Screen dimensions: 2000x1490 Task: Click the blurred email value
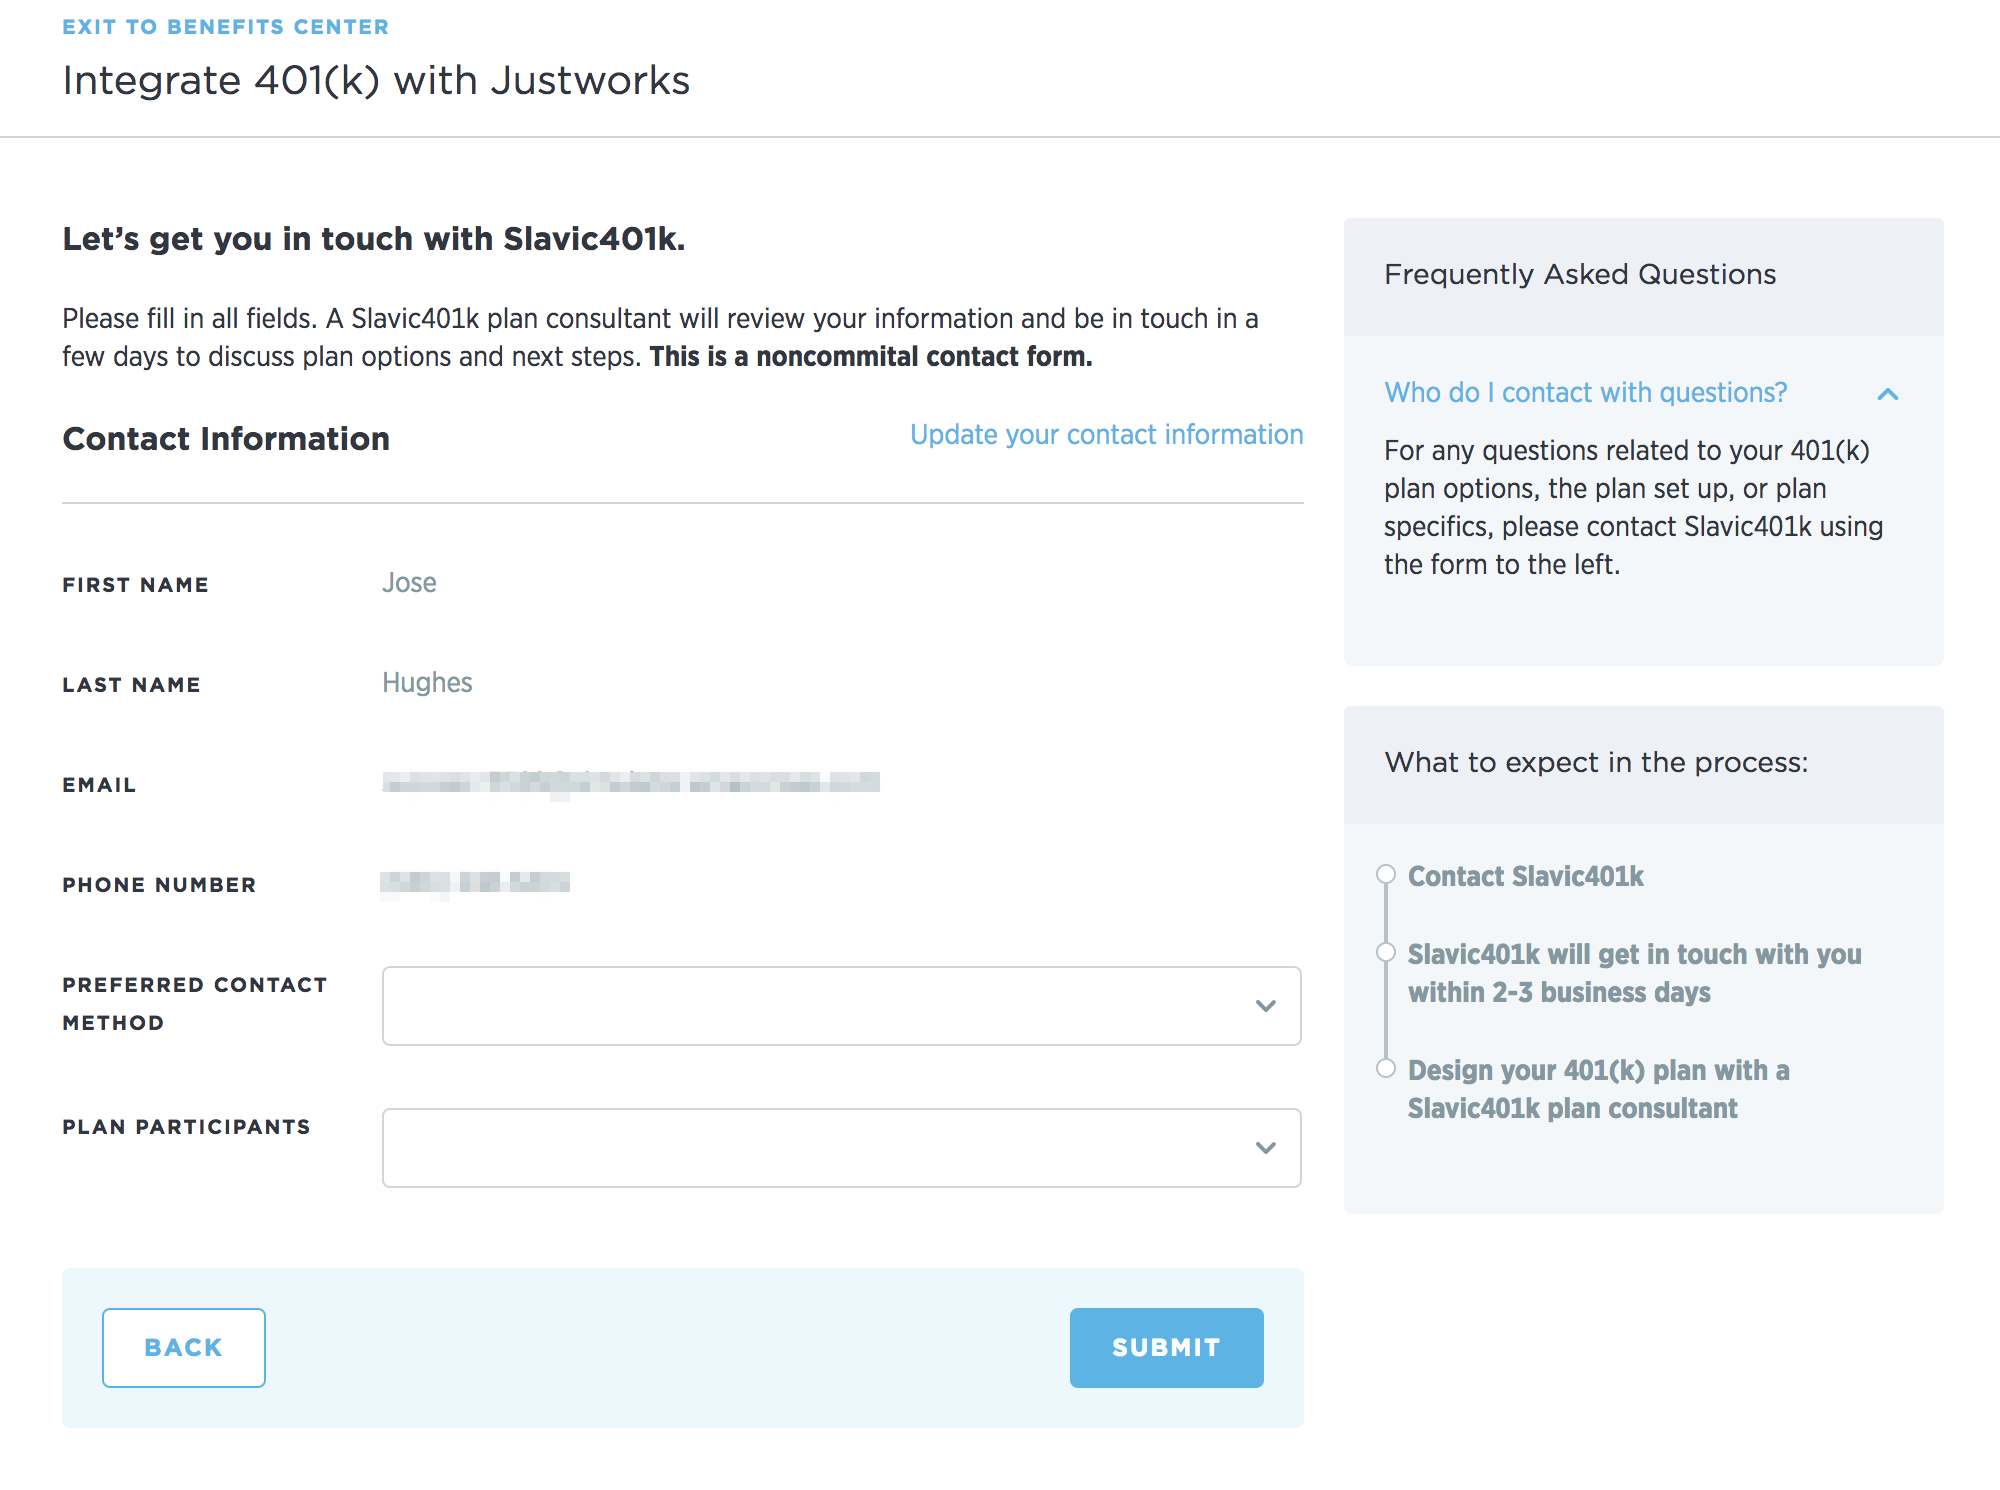(631, 783)
